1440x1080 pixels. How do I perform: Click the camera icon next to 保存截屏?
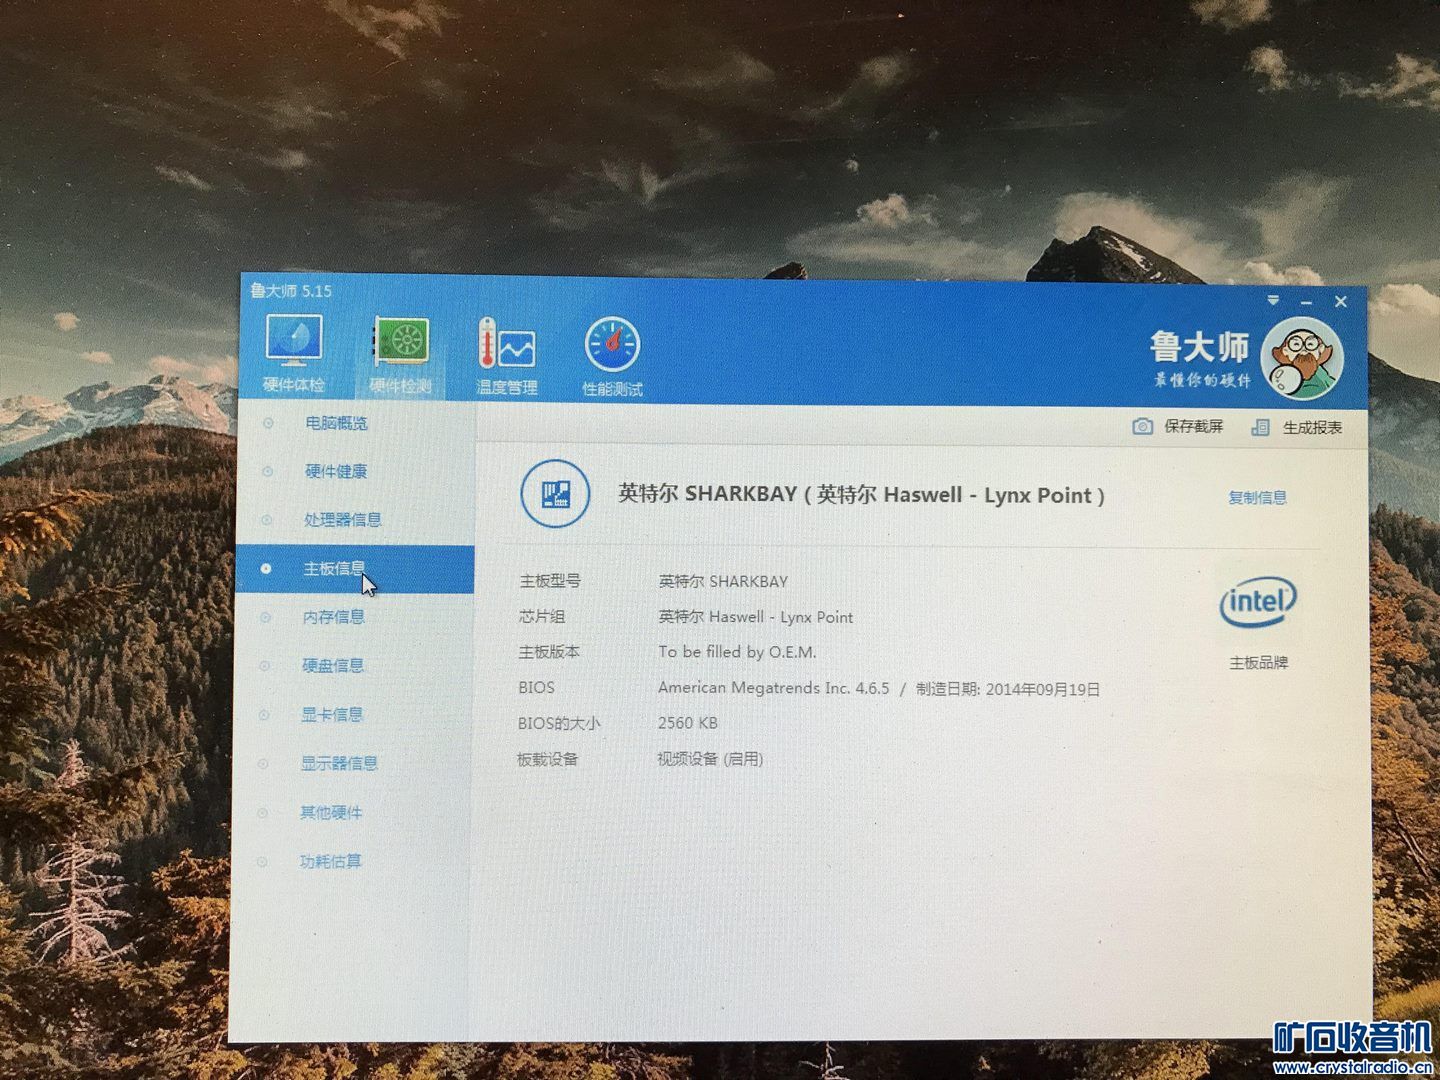point(1142,426)
